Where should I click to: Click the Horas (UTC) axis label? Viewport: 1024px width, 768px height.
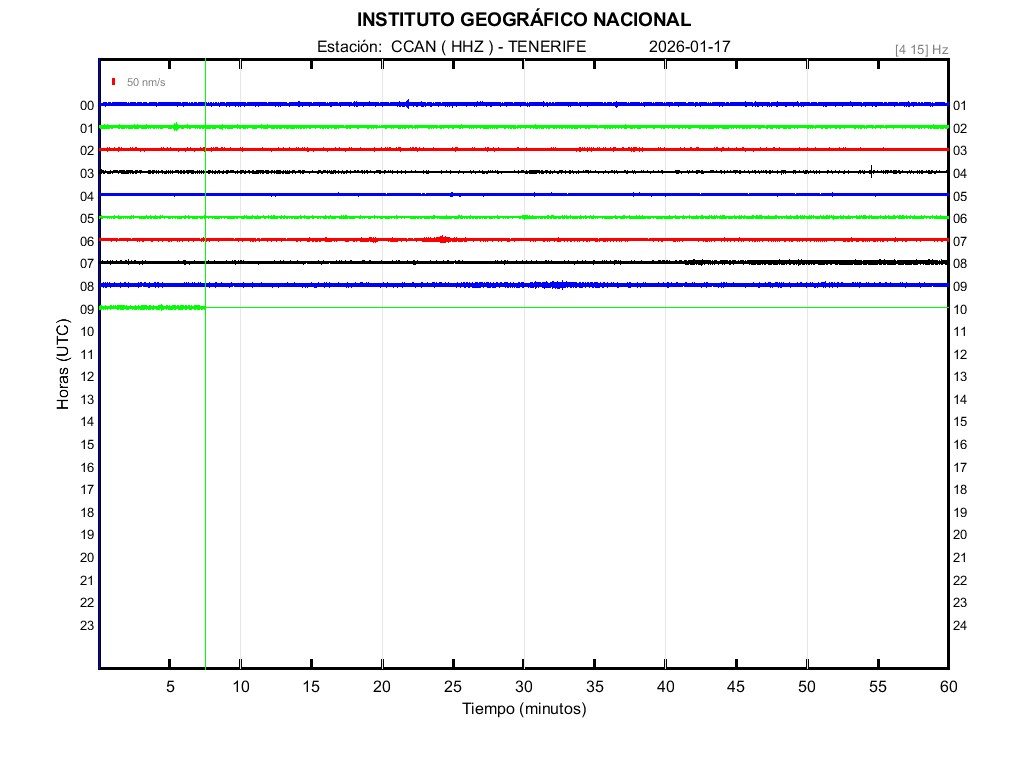pos(63,364)
